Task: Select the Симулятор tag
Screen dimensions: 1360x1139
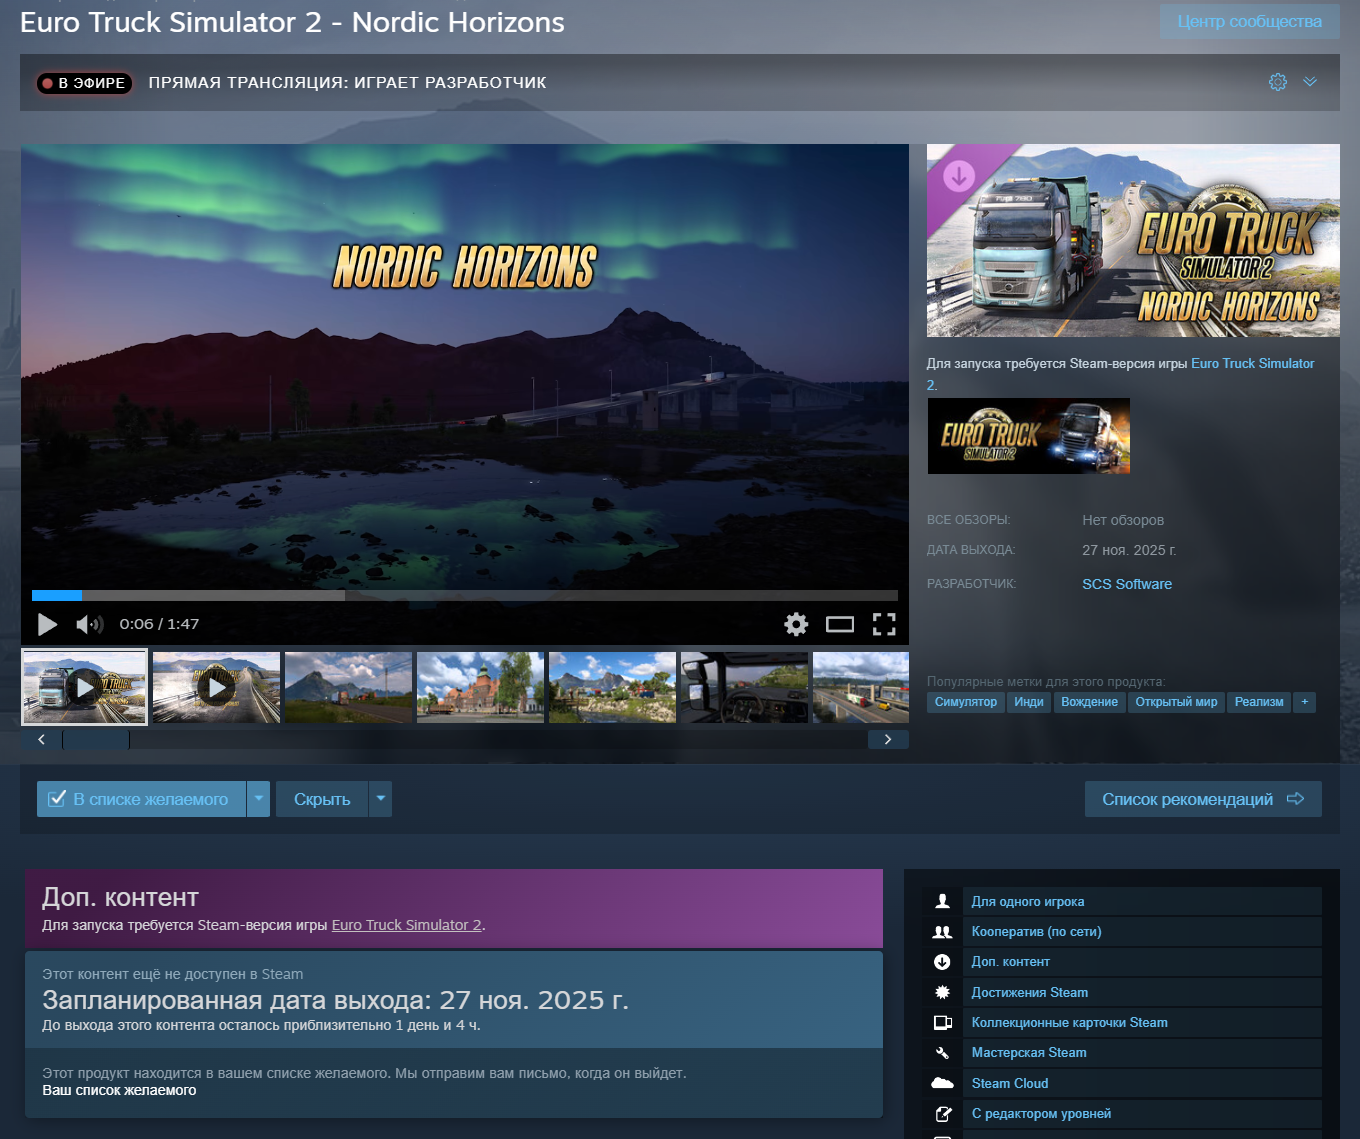Action: coord(966,702)
